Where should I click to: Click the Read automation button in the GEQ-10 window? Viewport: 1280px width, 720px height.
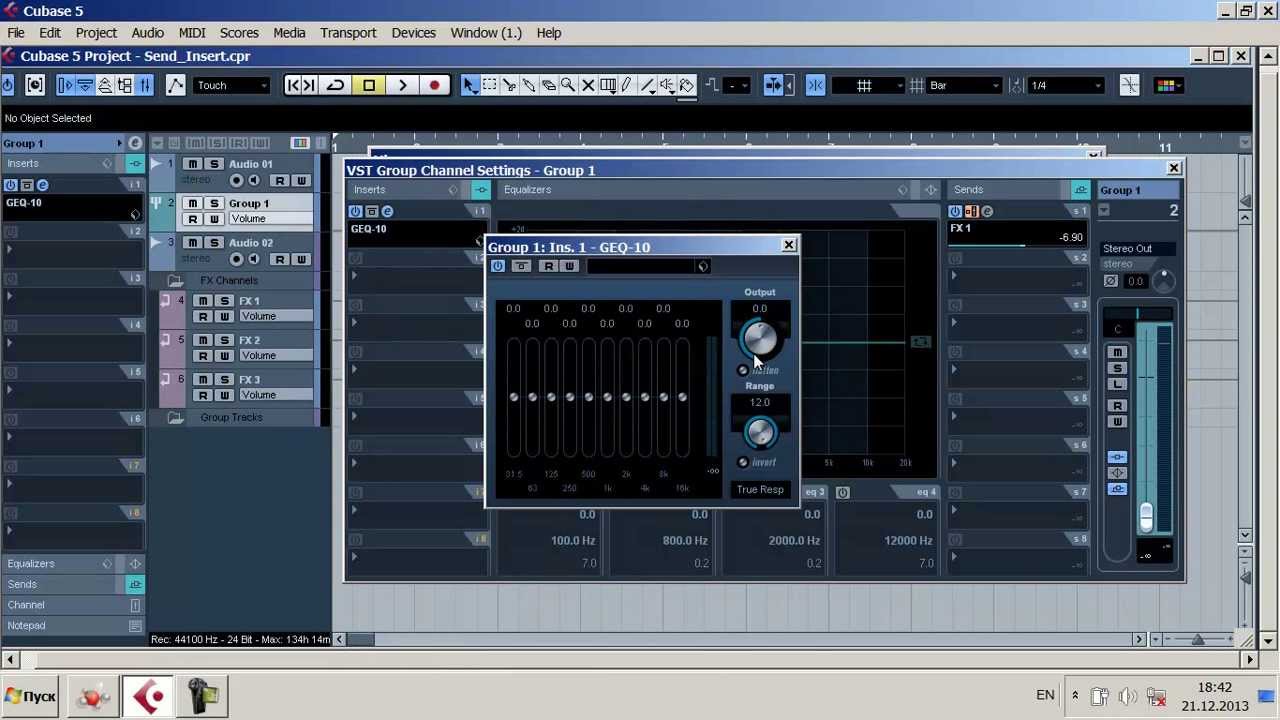[548, 267]
